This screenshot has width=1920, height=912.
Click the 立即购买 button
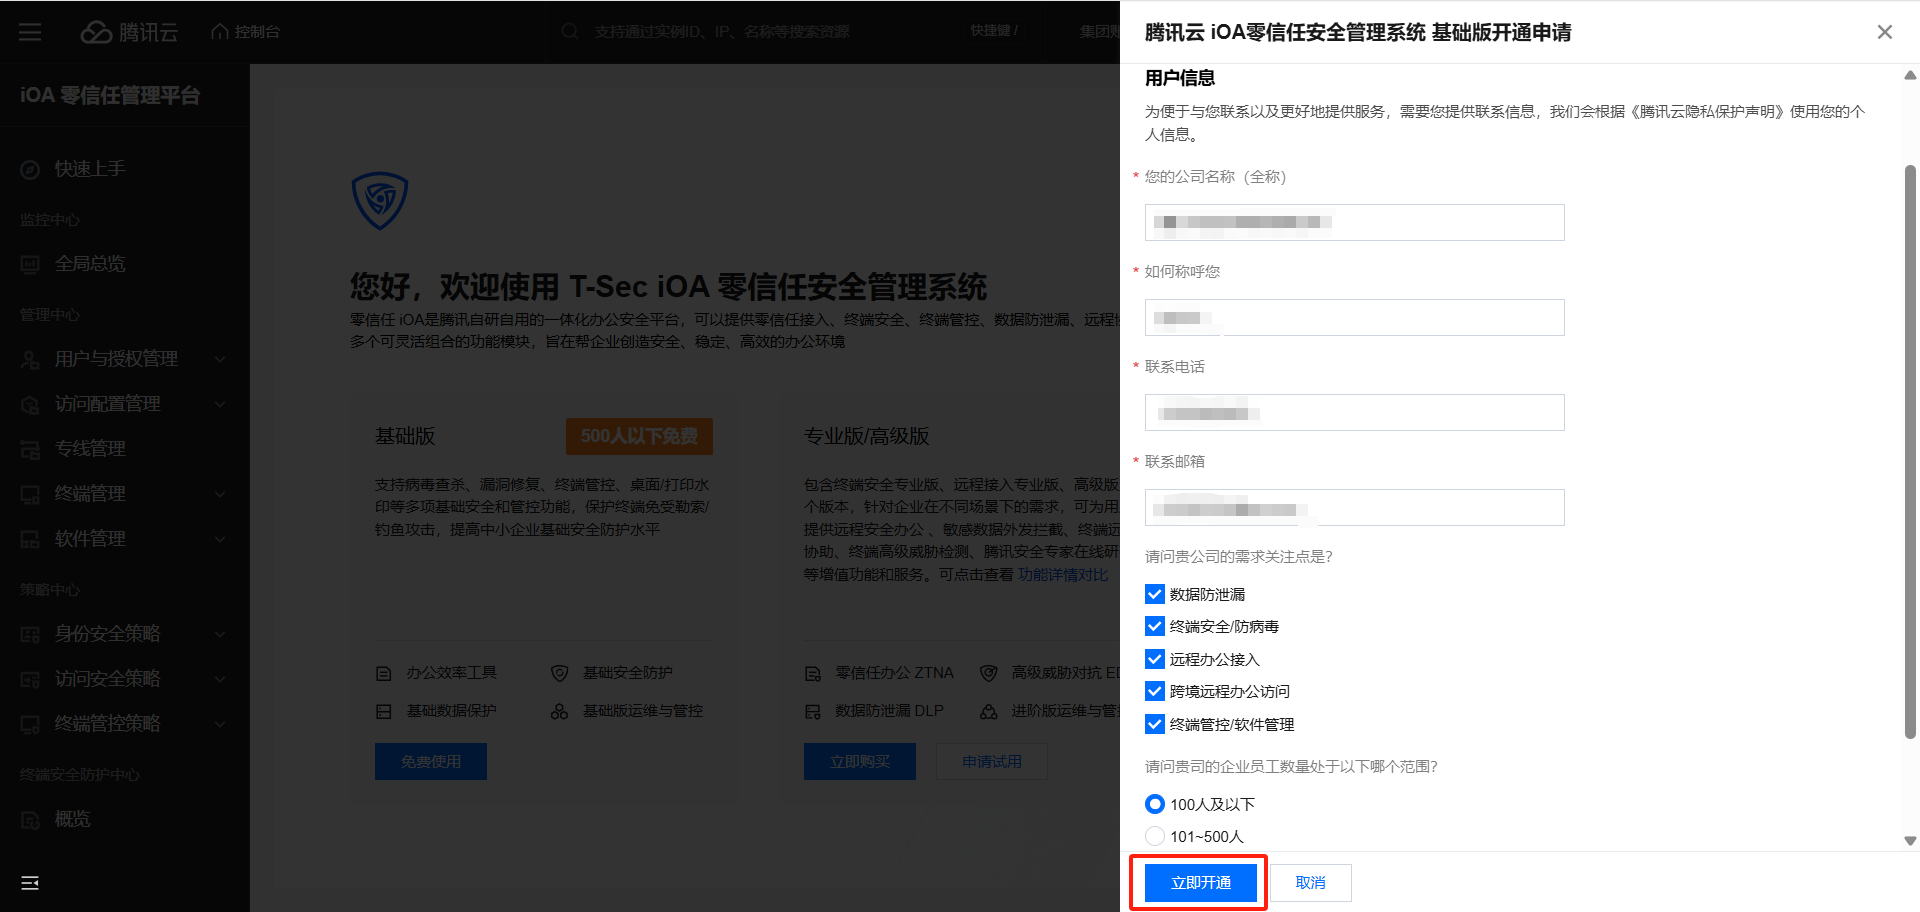pos(860,761)
